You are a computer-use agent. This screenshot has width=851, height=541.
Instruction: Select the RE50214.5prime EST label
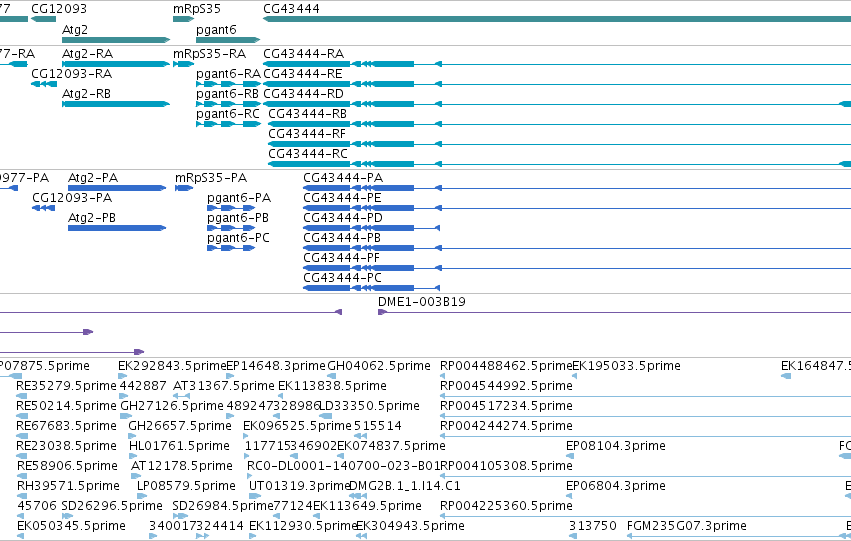[x=66, y=406]
